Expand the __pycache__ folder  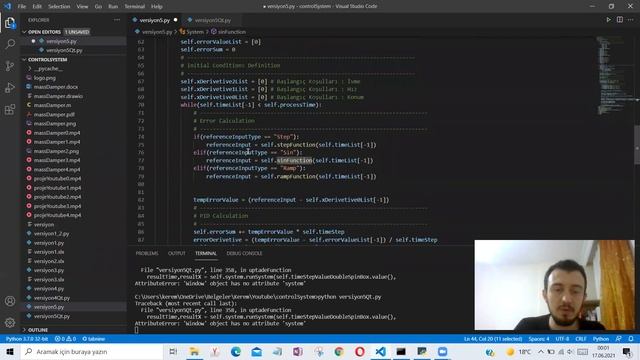(47, 69)
